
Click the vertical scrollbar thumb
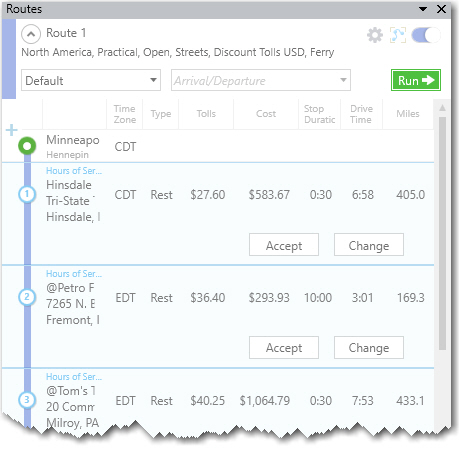coord(442,233)
